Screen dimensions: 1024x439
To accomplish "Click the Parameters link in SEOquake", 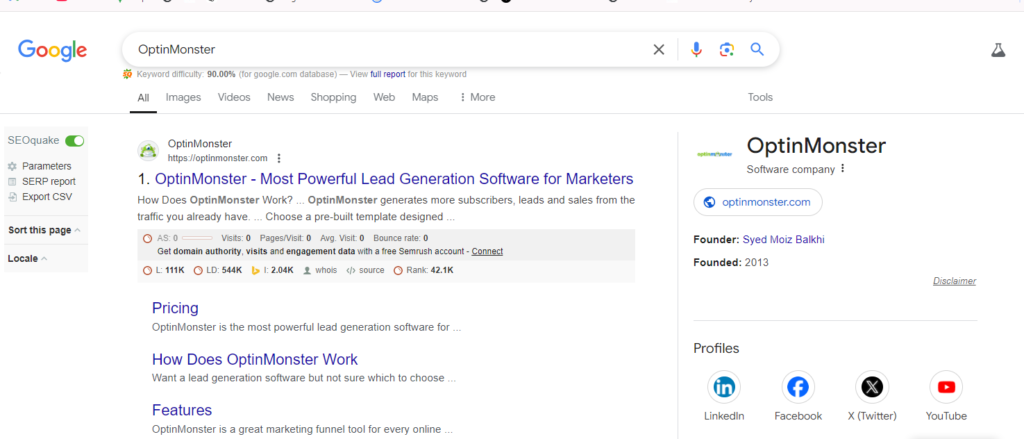I will pyautogui.click(x=46, y=167).
